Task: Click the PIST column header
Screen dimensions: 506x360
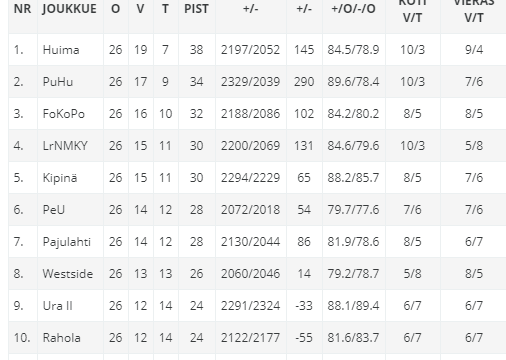Action: pyautogui.click(x=196, y=9)
